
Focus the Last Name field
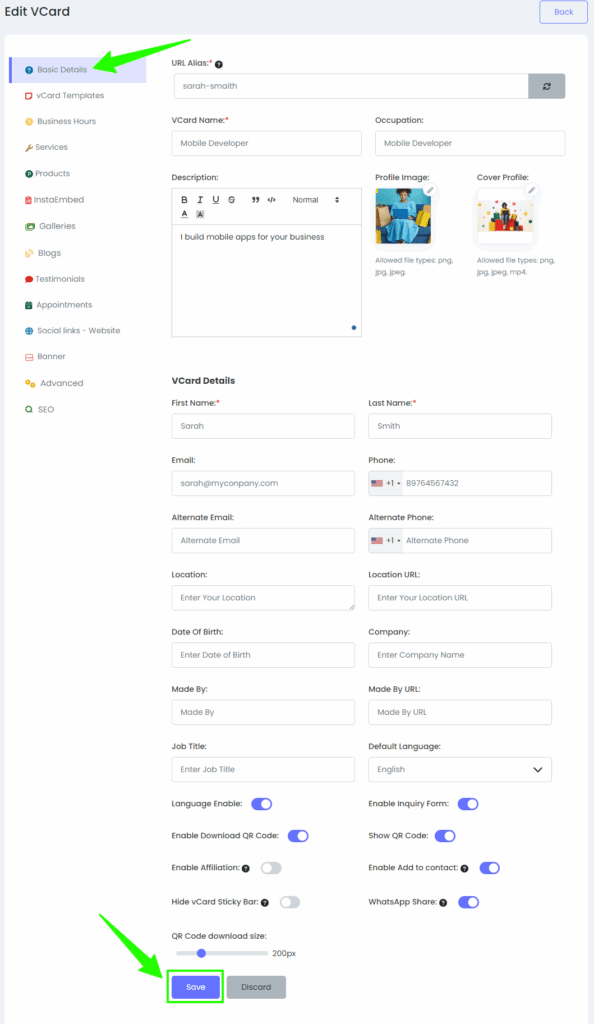(x=460, y=426)
